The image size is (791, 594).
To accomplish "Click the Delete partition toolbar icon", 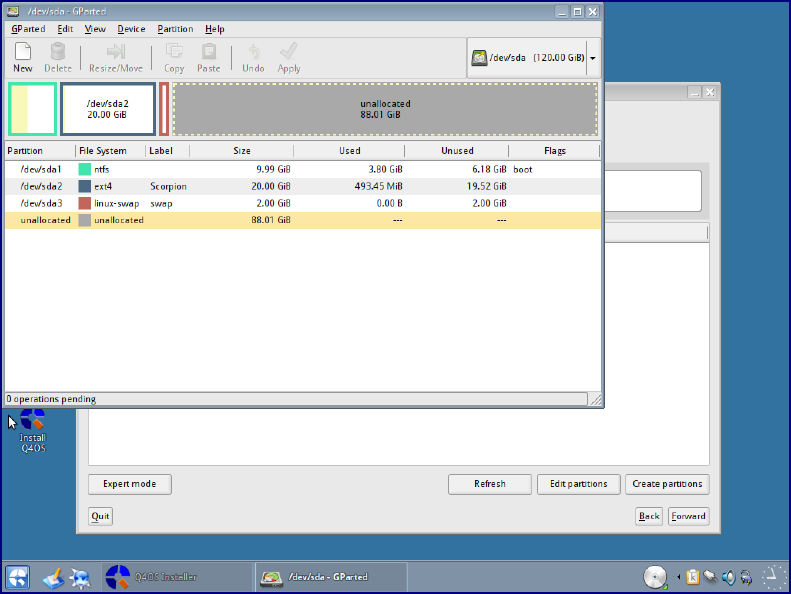I will 58,58.
